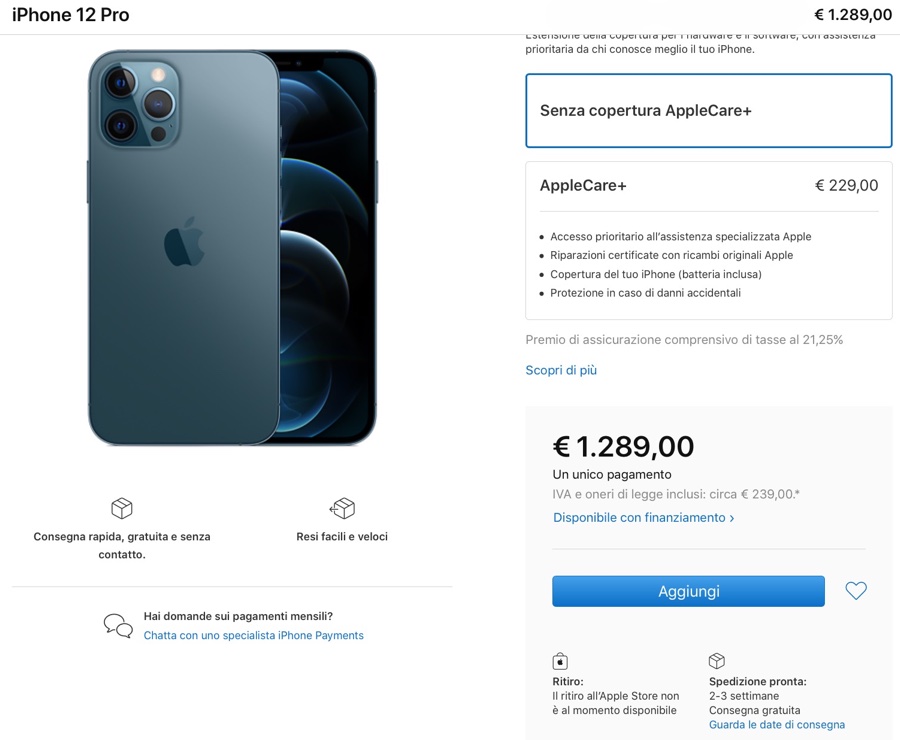Open the Scopri di più link
The height and width of the screenshot is (740, 900).
pyautogui.click(x=561, y=370)
